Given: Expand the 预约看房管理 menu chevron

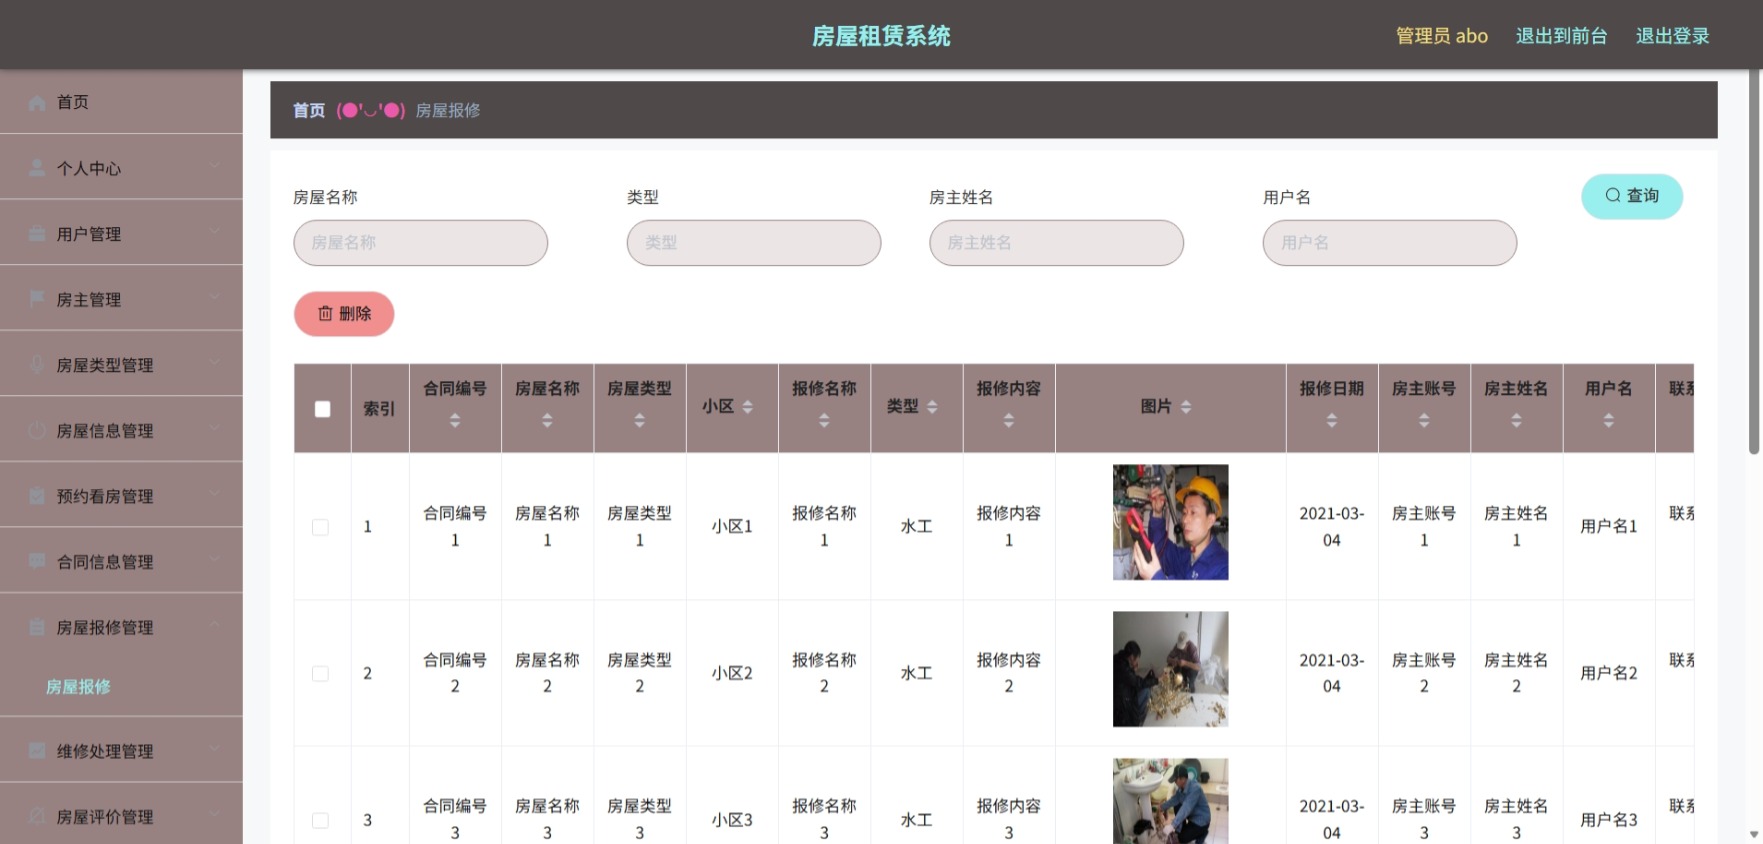Looking at the screenshot, I should (x=215, y=494).
